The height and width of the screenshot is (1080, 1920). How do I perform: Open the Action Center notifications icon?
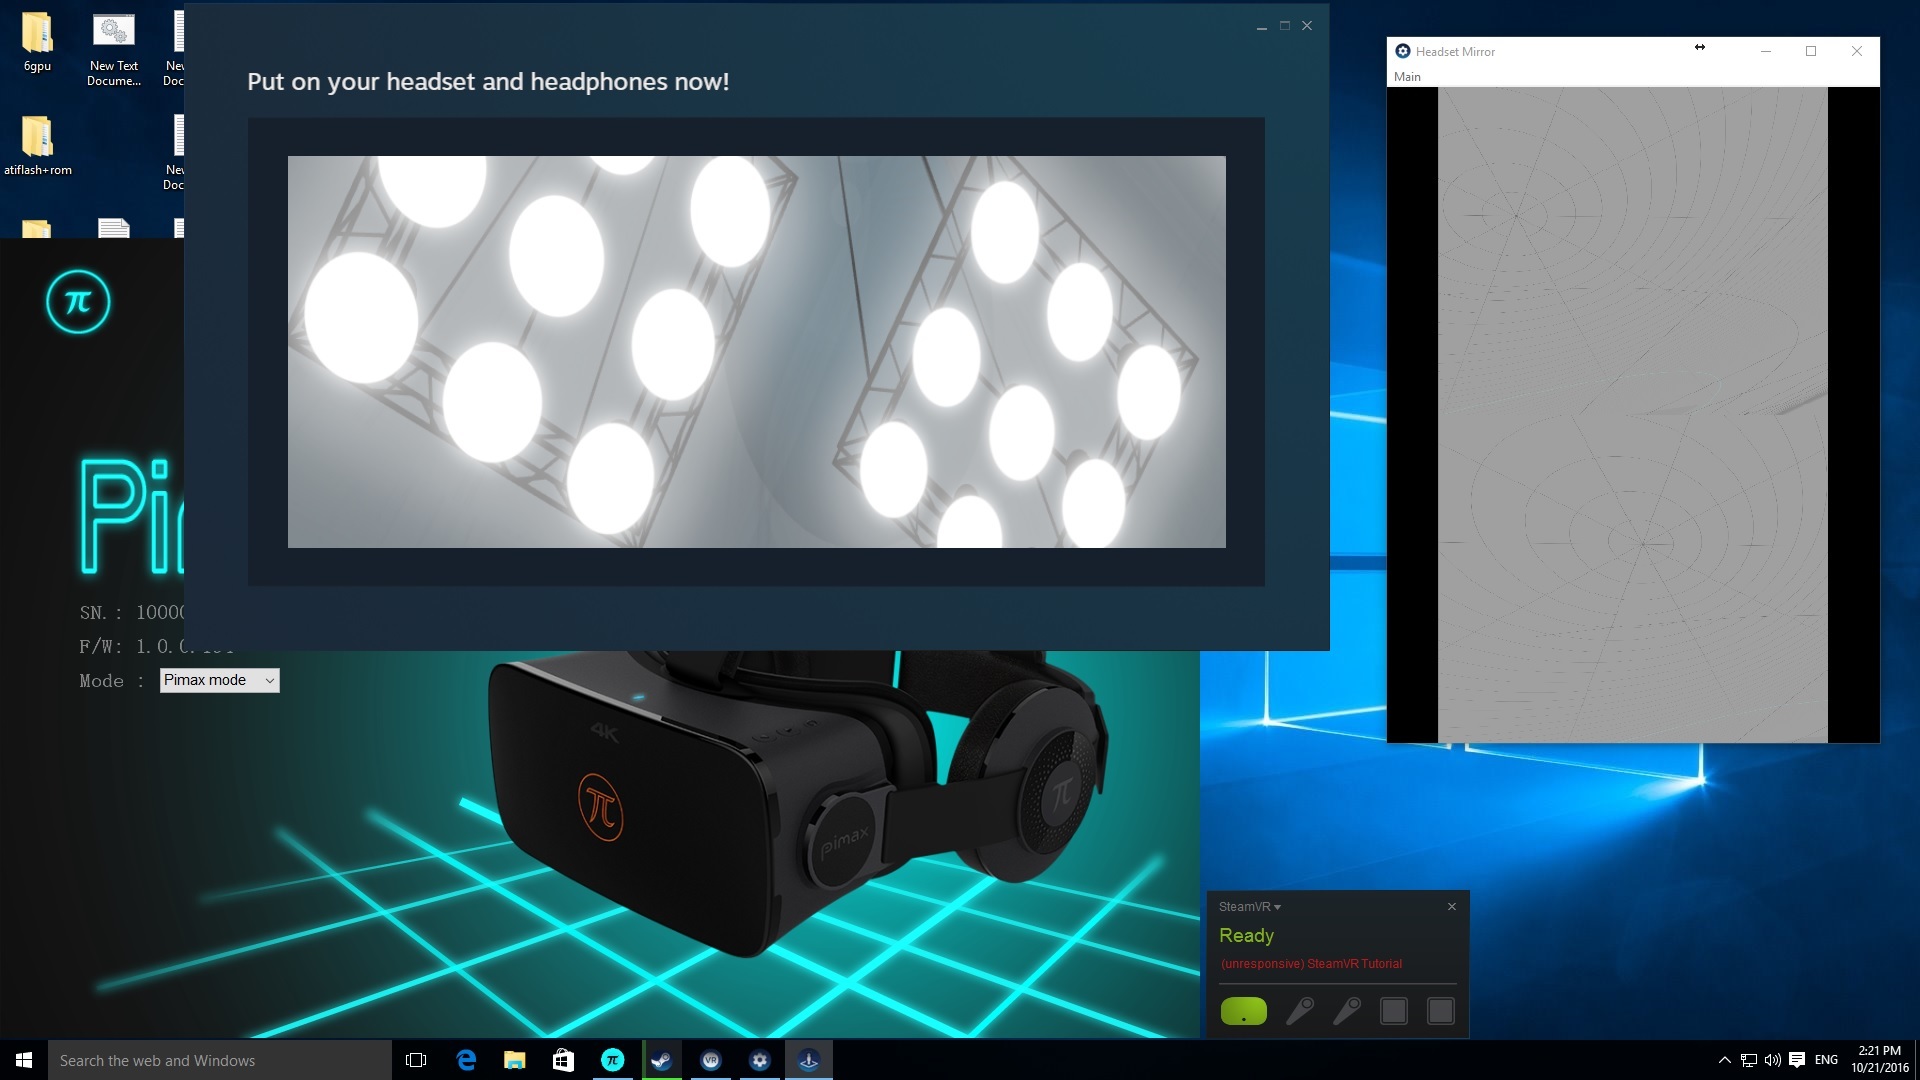[1797, 1060]
